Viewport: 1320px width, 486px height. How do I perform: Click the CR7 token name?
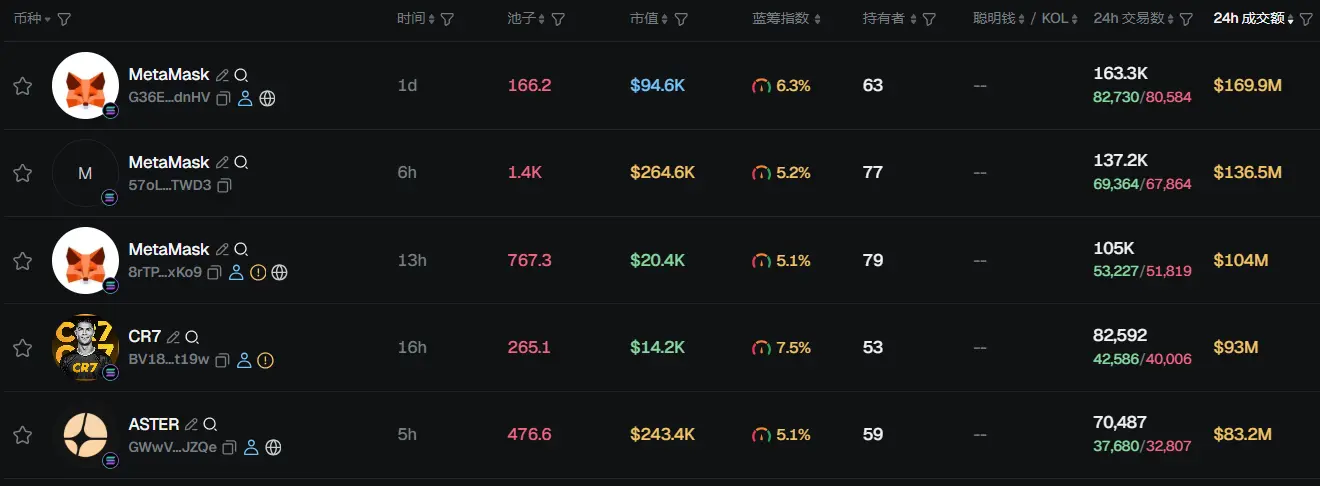tap(145, 337)
